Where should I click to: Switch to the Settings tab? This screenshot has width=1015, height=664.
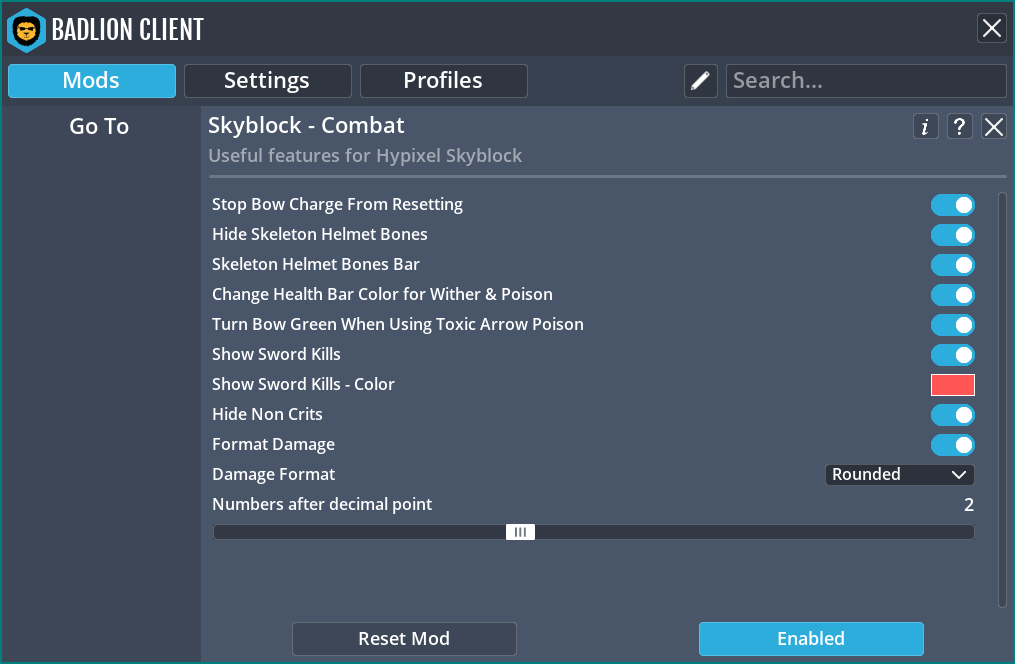coord(267,81)
